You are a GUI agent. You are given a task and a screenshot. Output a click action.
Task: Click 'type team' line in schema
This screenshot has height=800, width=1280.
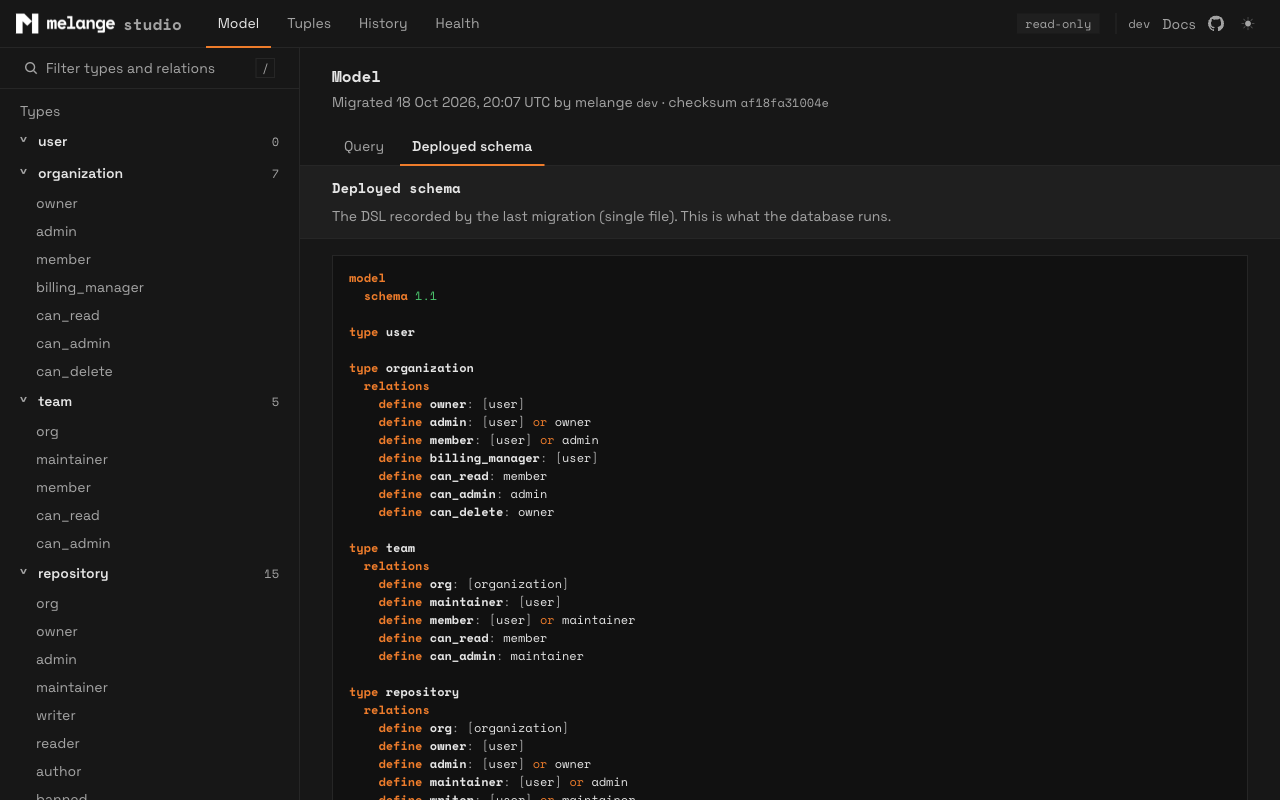[382, 548]
